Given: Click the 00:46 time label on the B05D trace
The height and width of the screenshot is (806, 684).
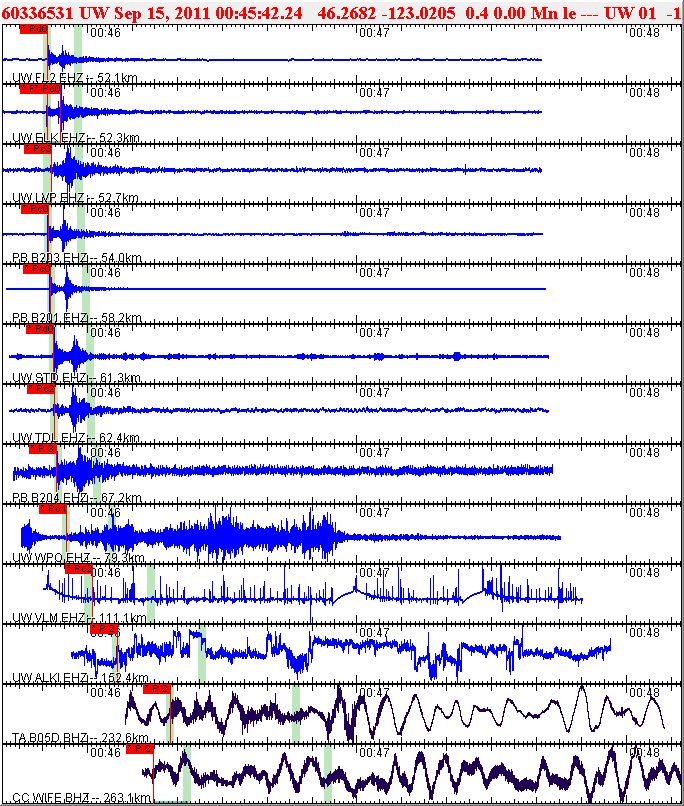Looking at the screenshot, I should 105,693.
